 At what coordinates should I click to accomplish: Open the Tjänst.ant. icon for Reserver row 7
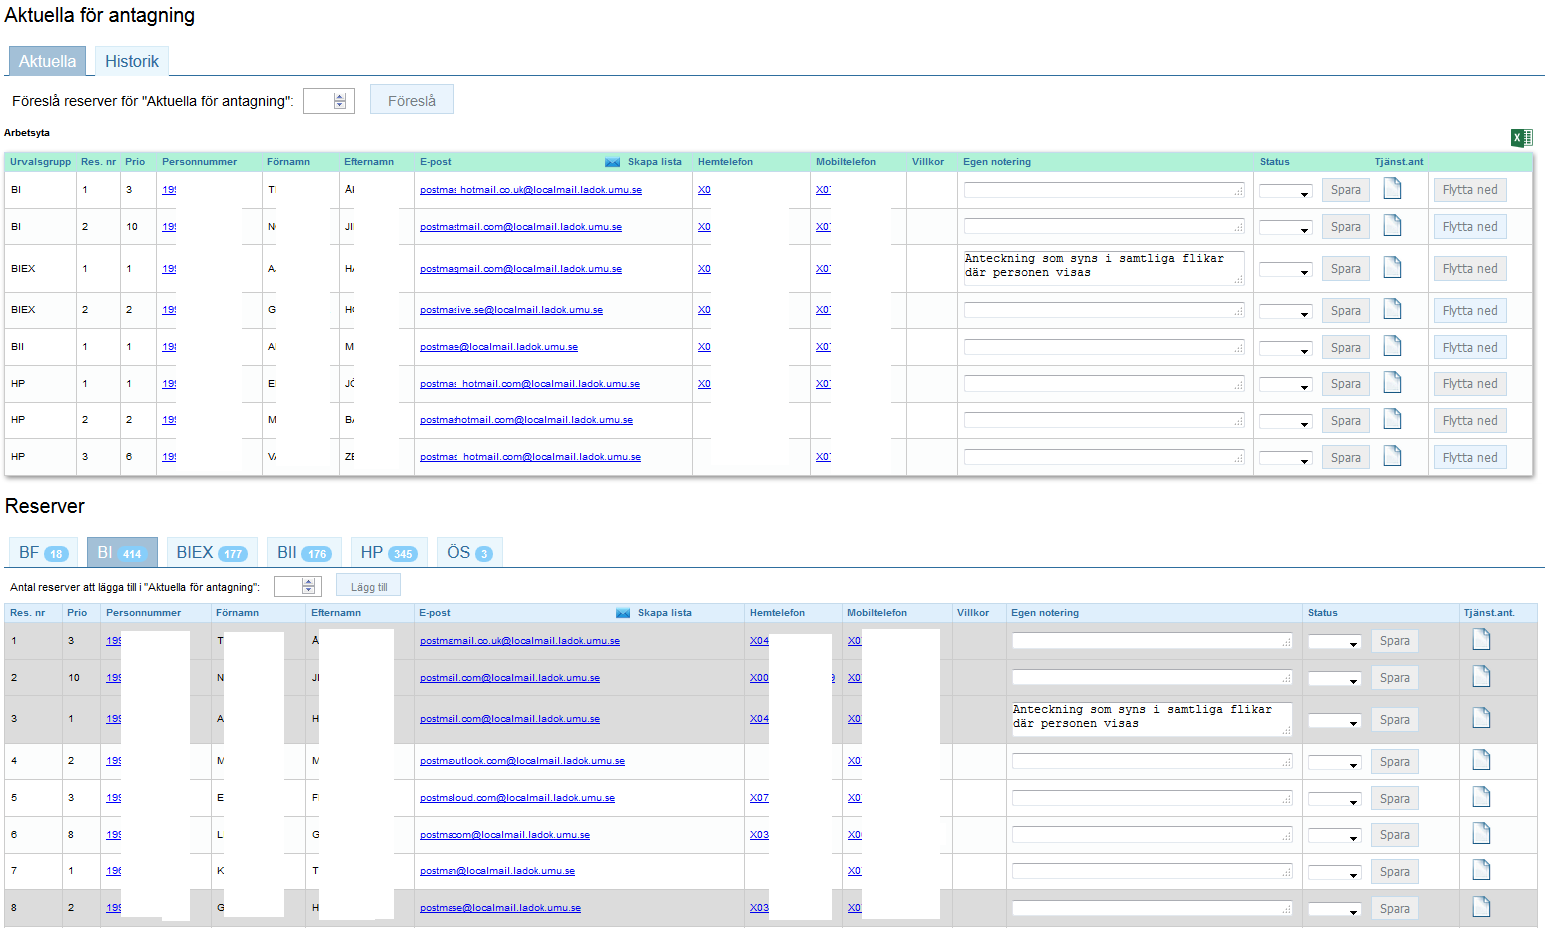pyautogui.click(x=1481, y=870)
